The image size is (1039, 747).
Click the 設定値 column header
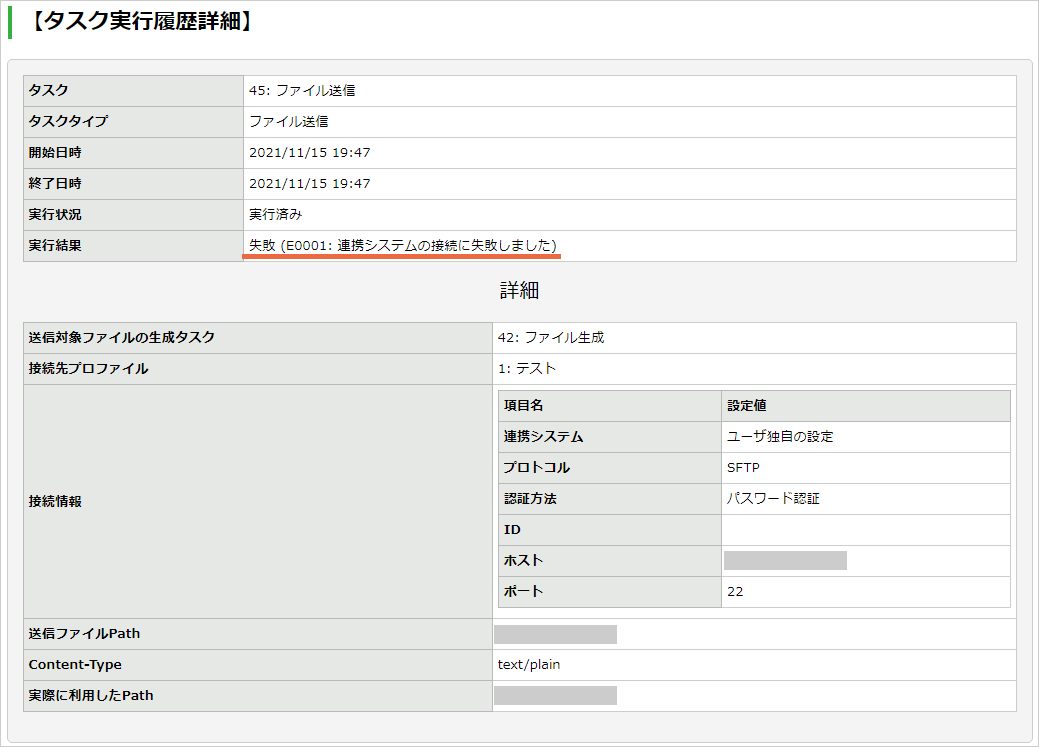coord(866,406)
